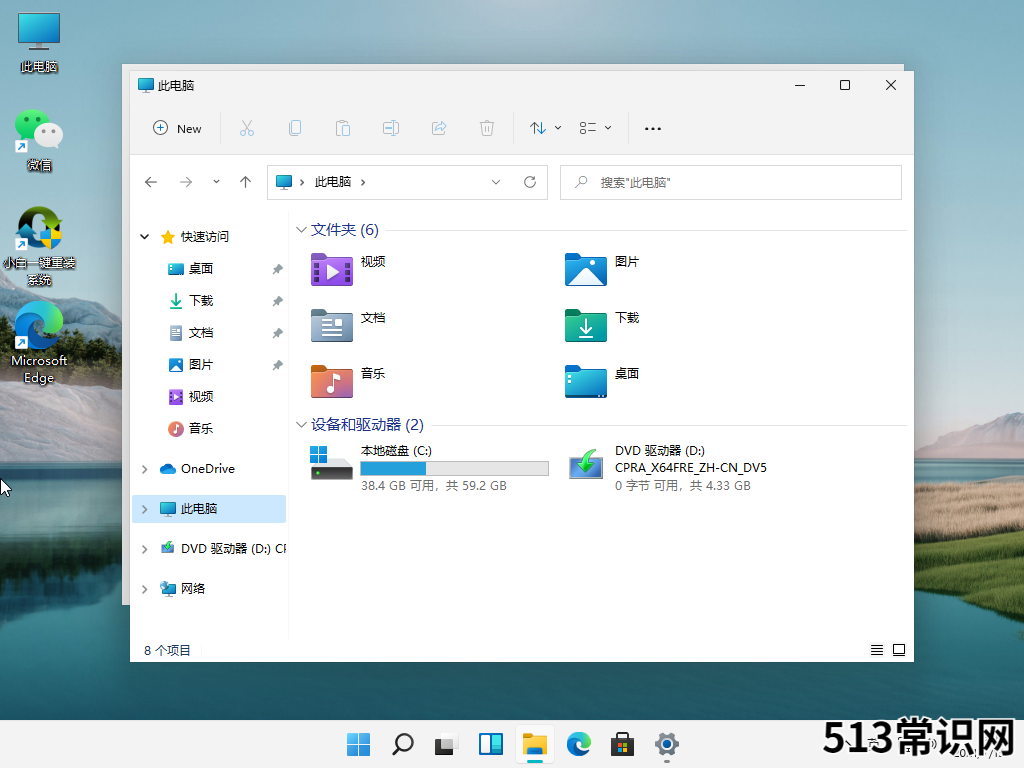
Task: Collapse the 文件夹 (6) group header
Action: click(301, 230)
